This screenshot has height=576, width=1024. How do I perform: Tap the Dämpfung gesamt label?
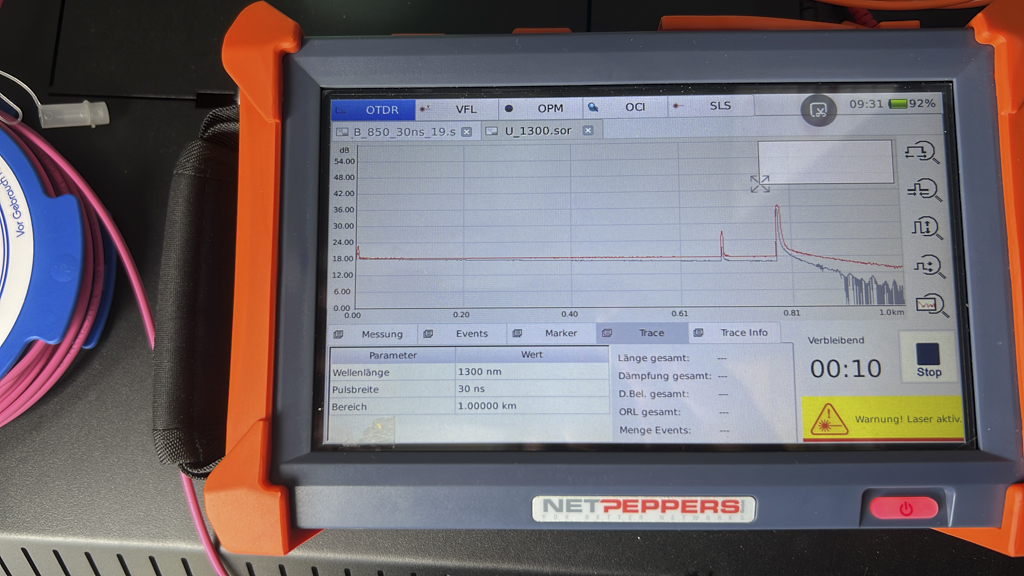(x=665, y=376)
